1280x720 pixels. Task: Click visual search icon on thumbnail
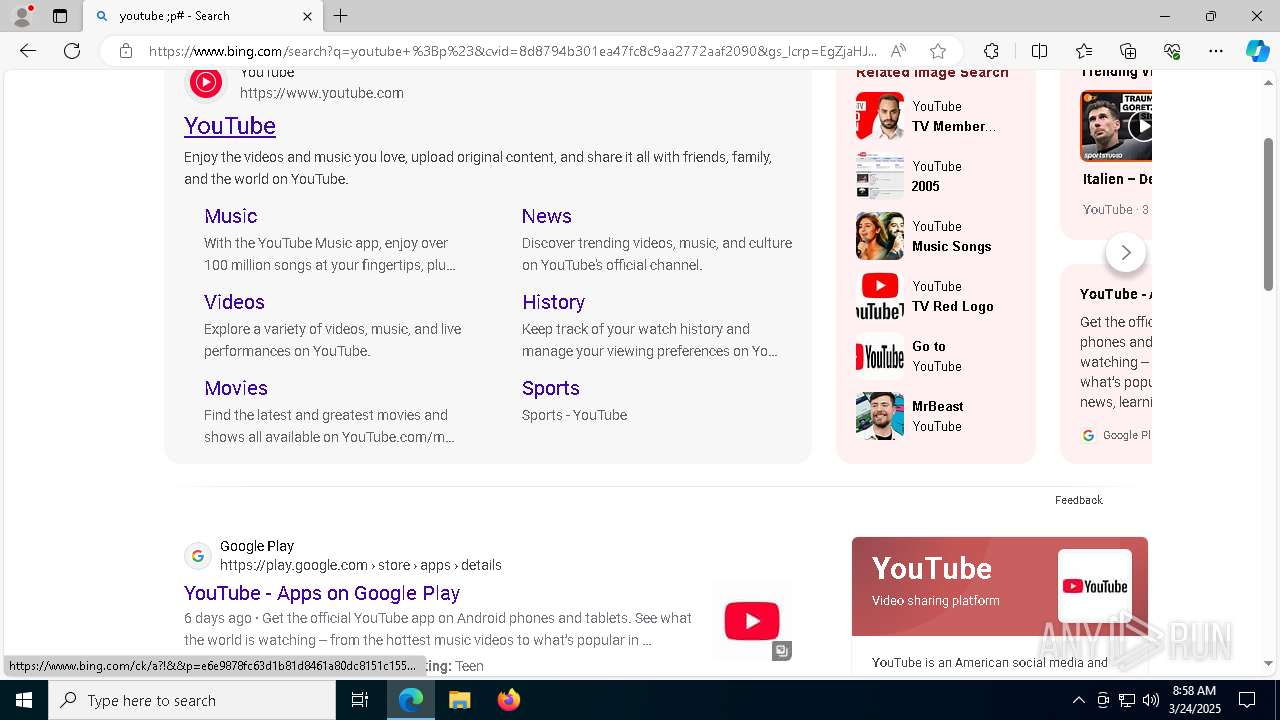coord(782,651)
